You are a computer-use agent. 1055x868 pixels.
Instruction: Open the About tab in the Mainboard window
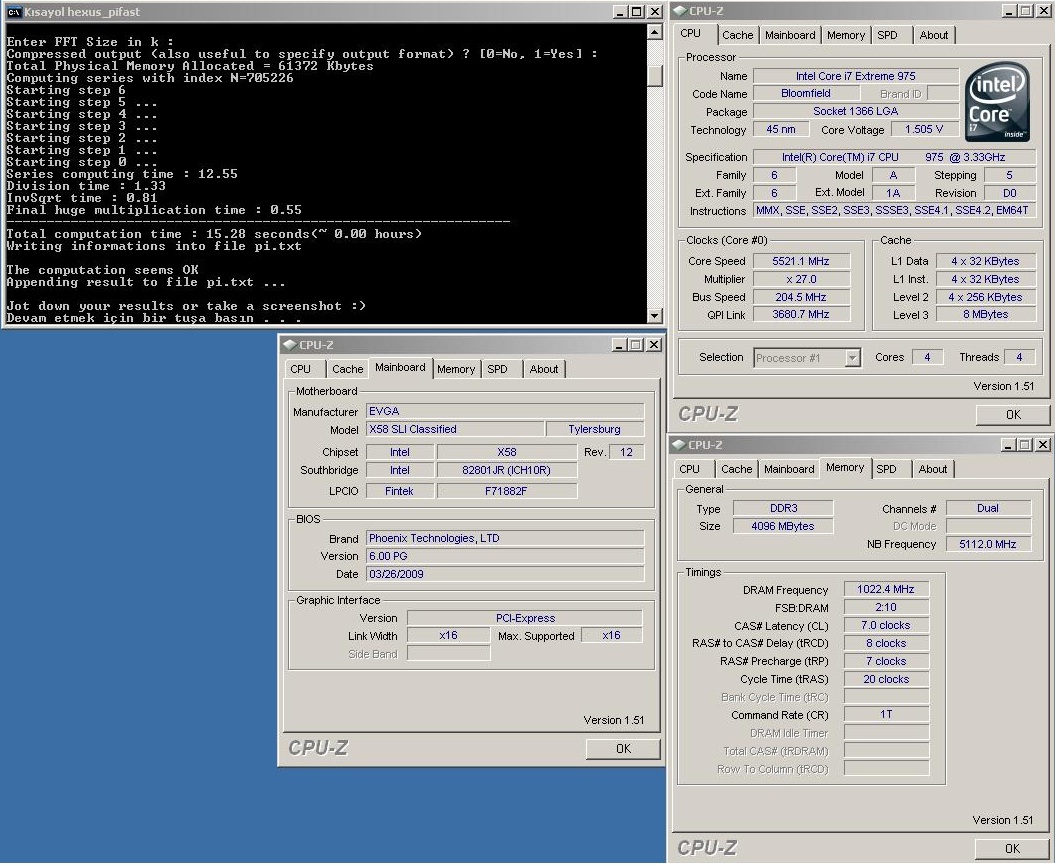tap(544, 369)
